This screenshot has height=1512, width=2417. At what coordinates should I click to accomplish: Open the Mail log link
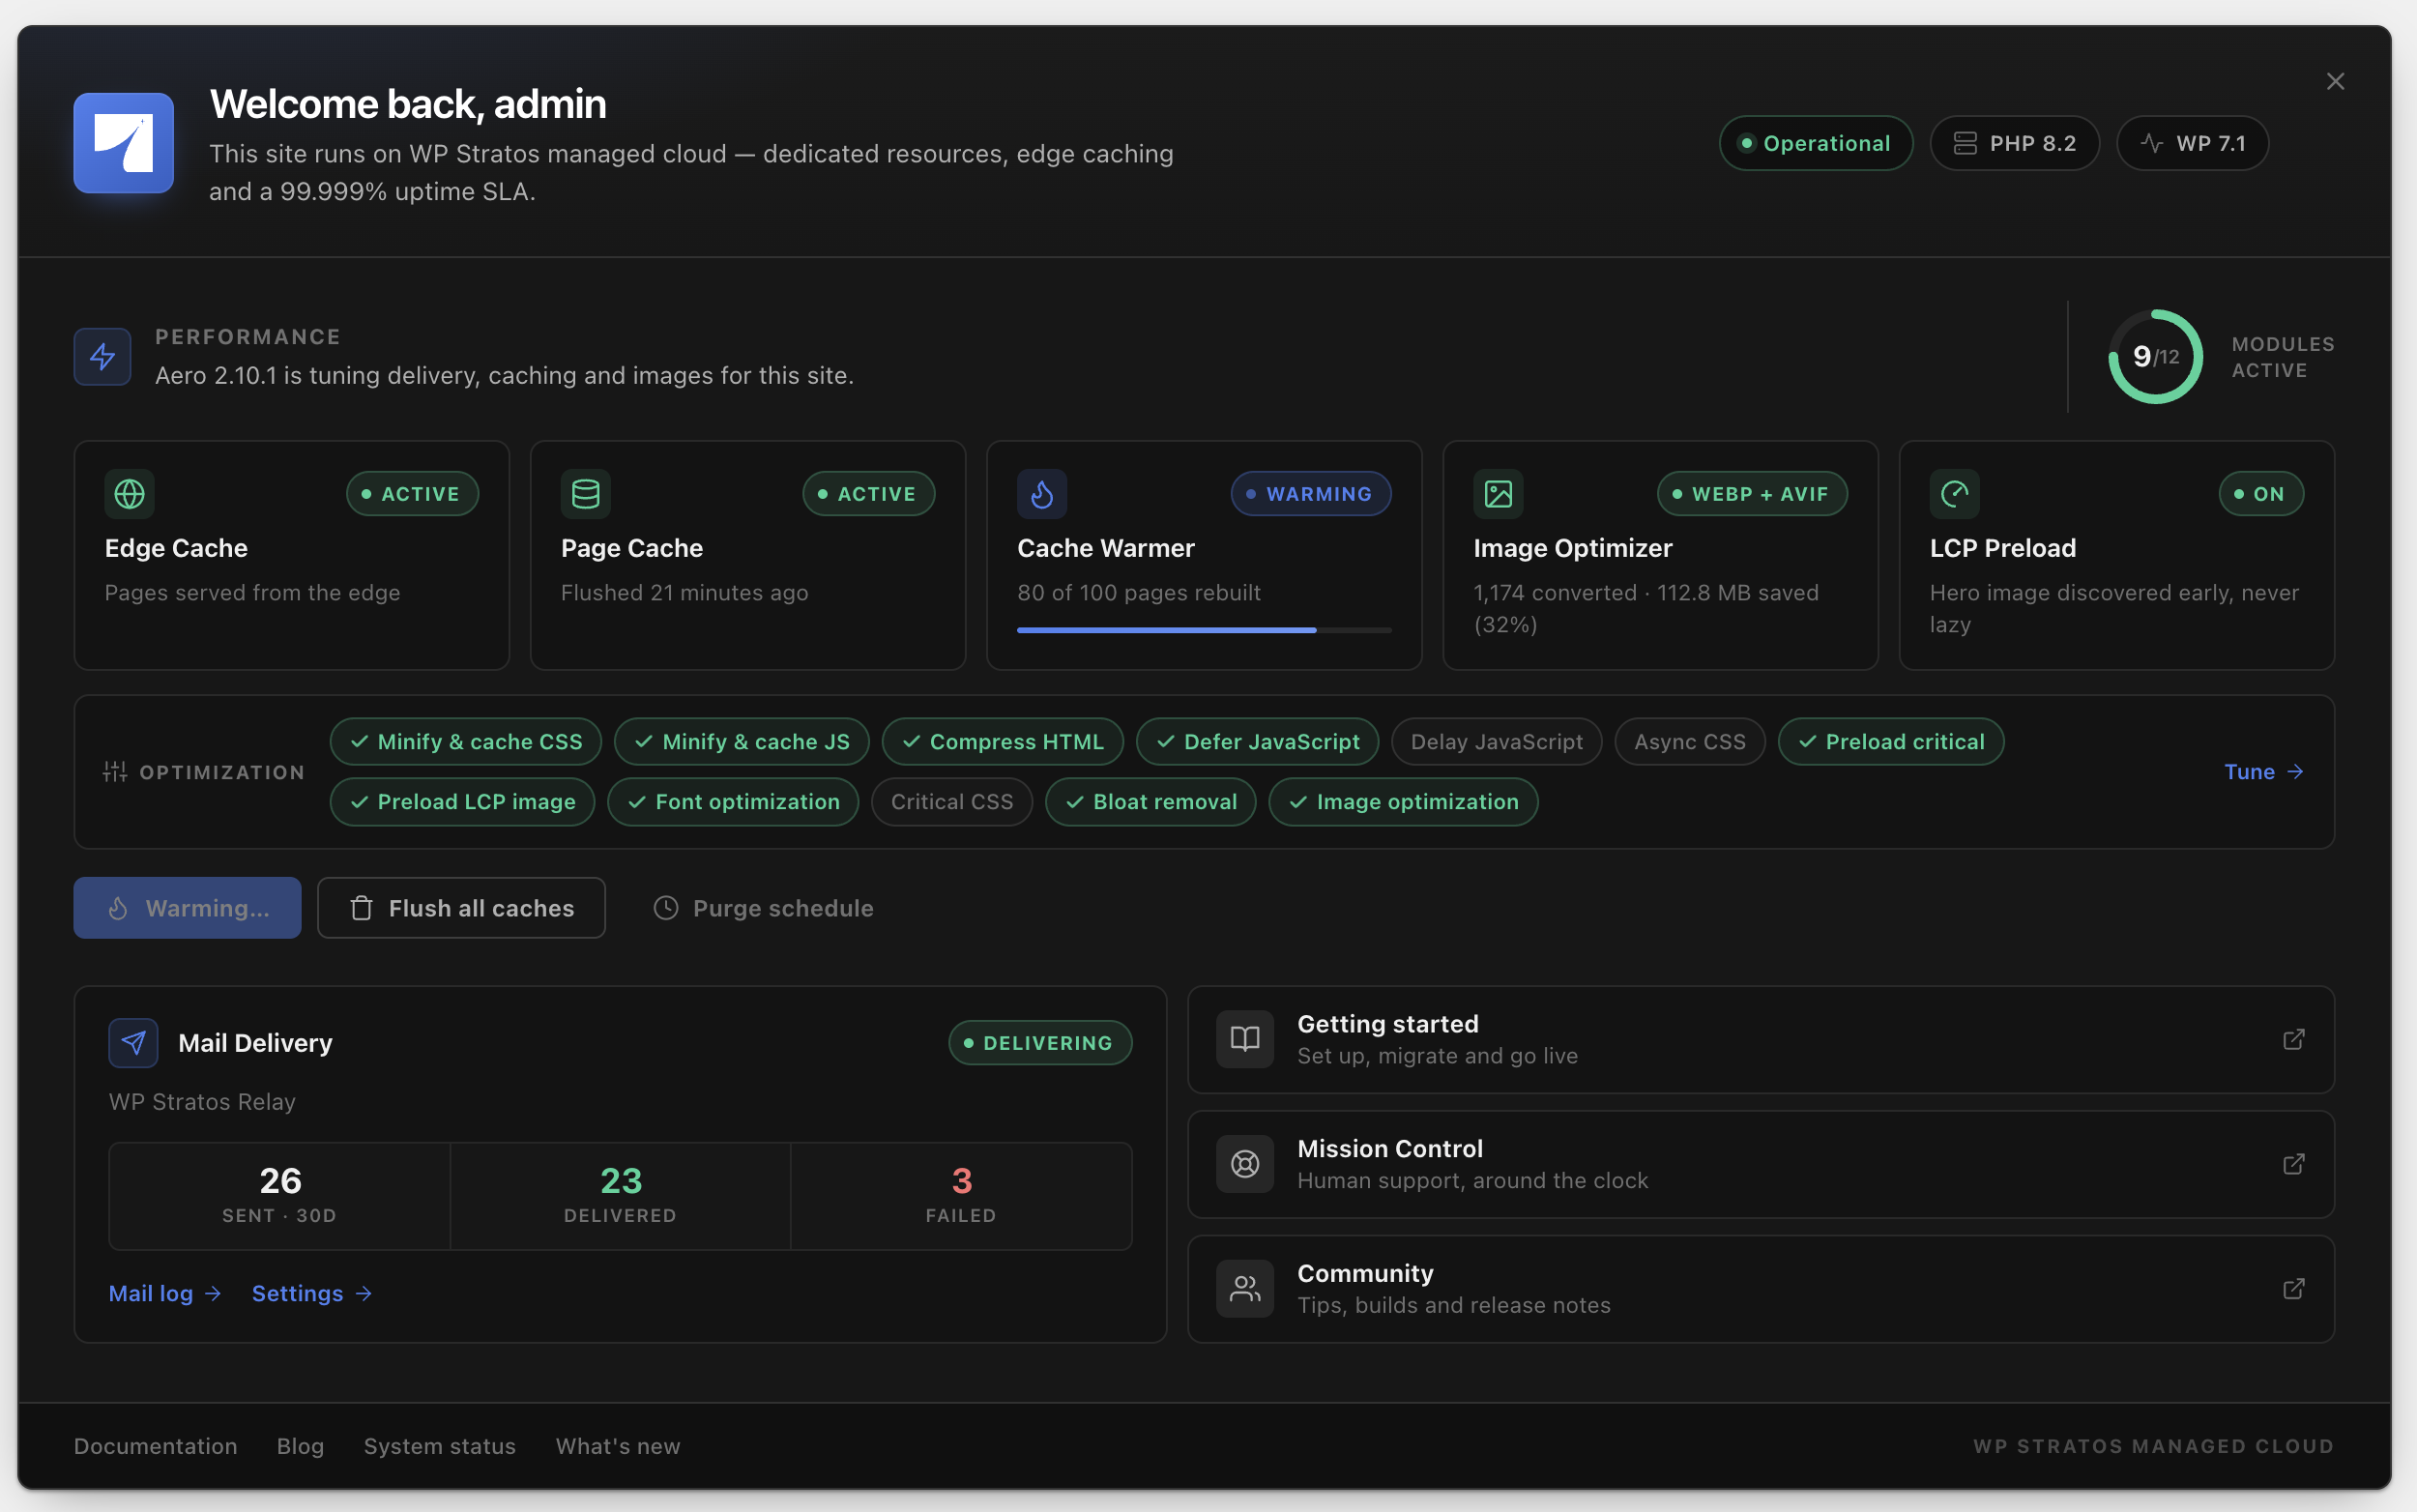(x=165, y=1293)
